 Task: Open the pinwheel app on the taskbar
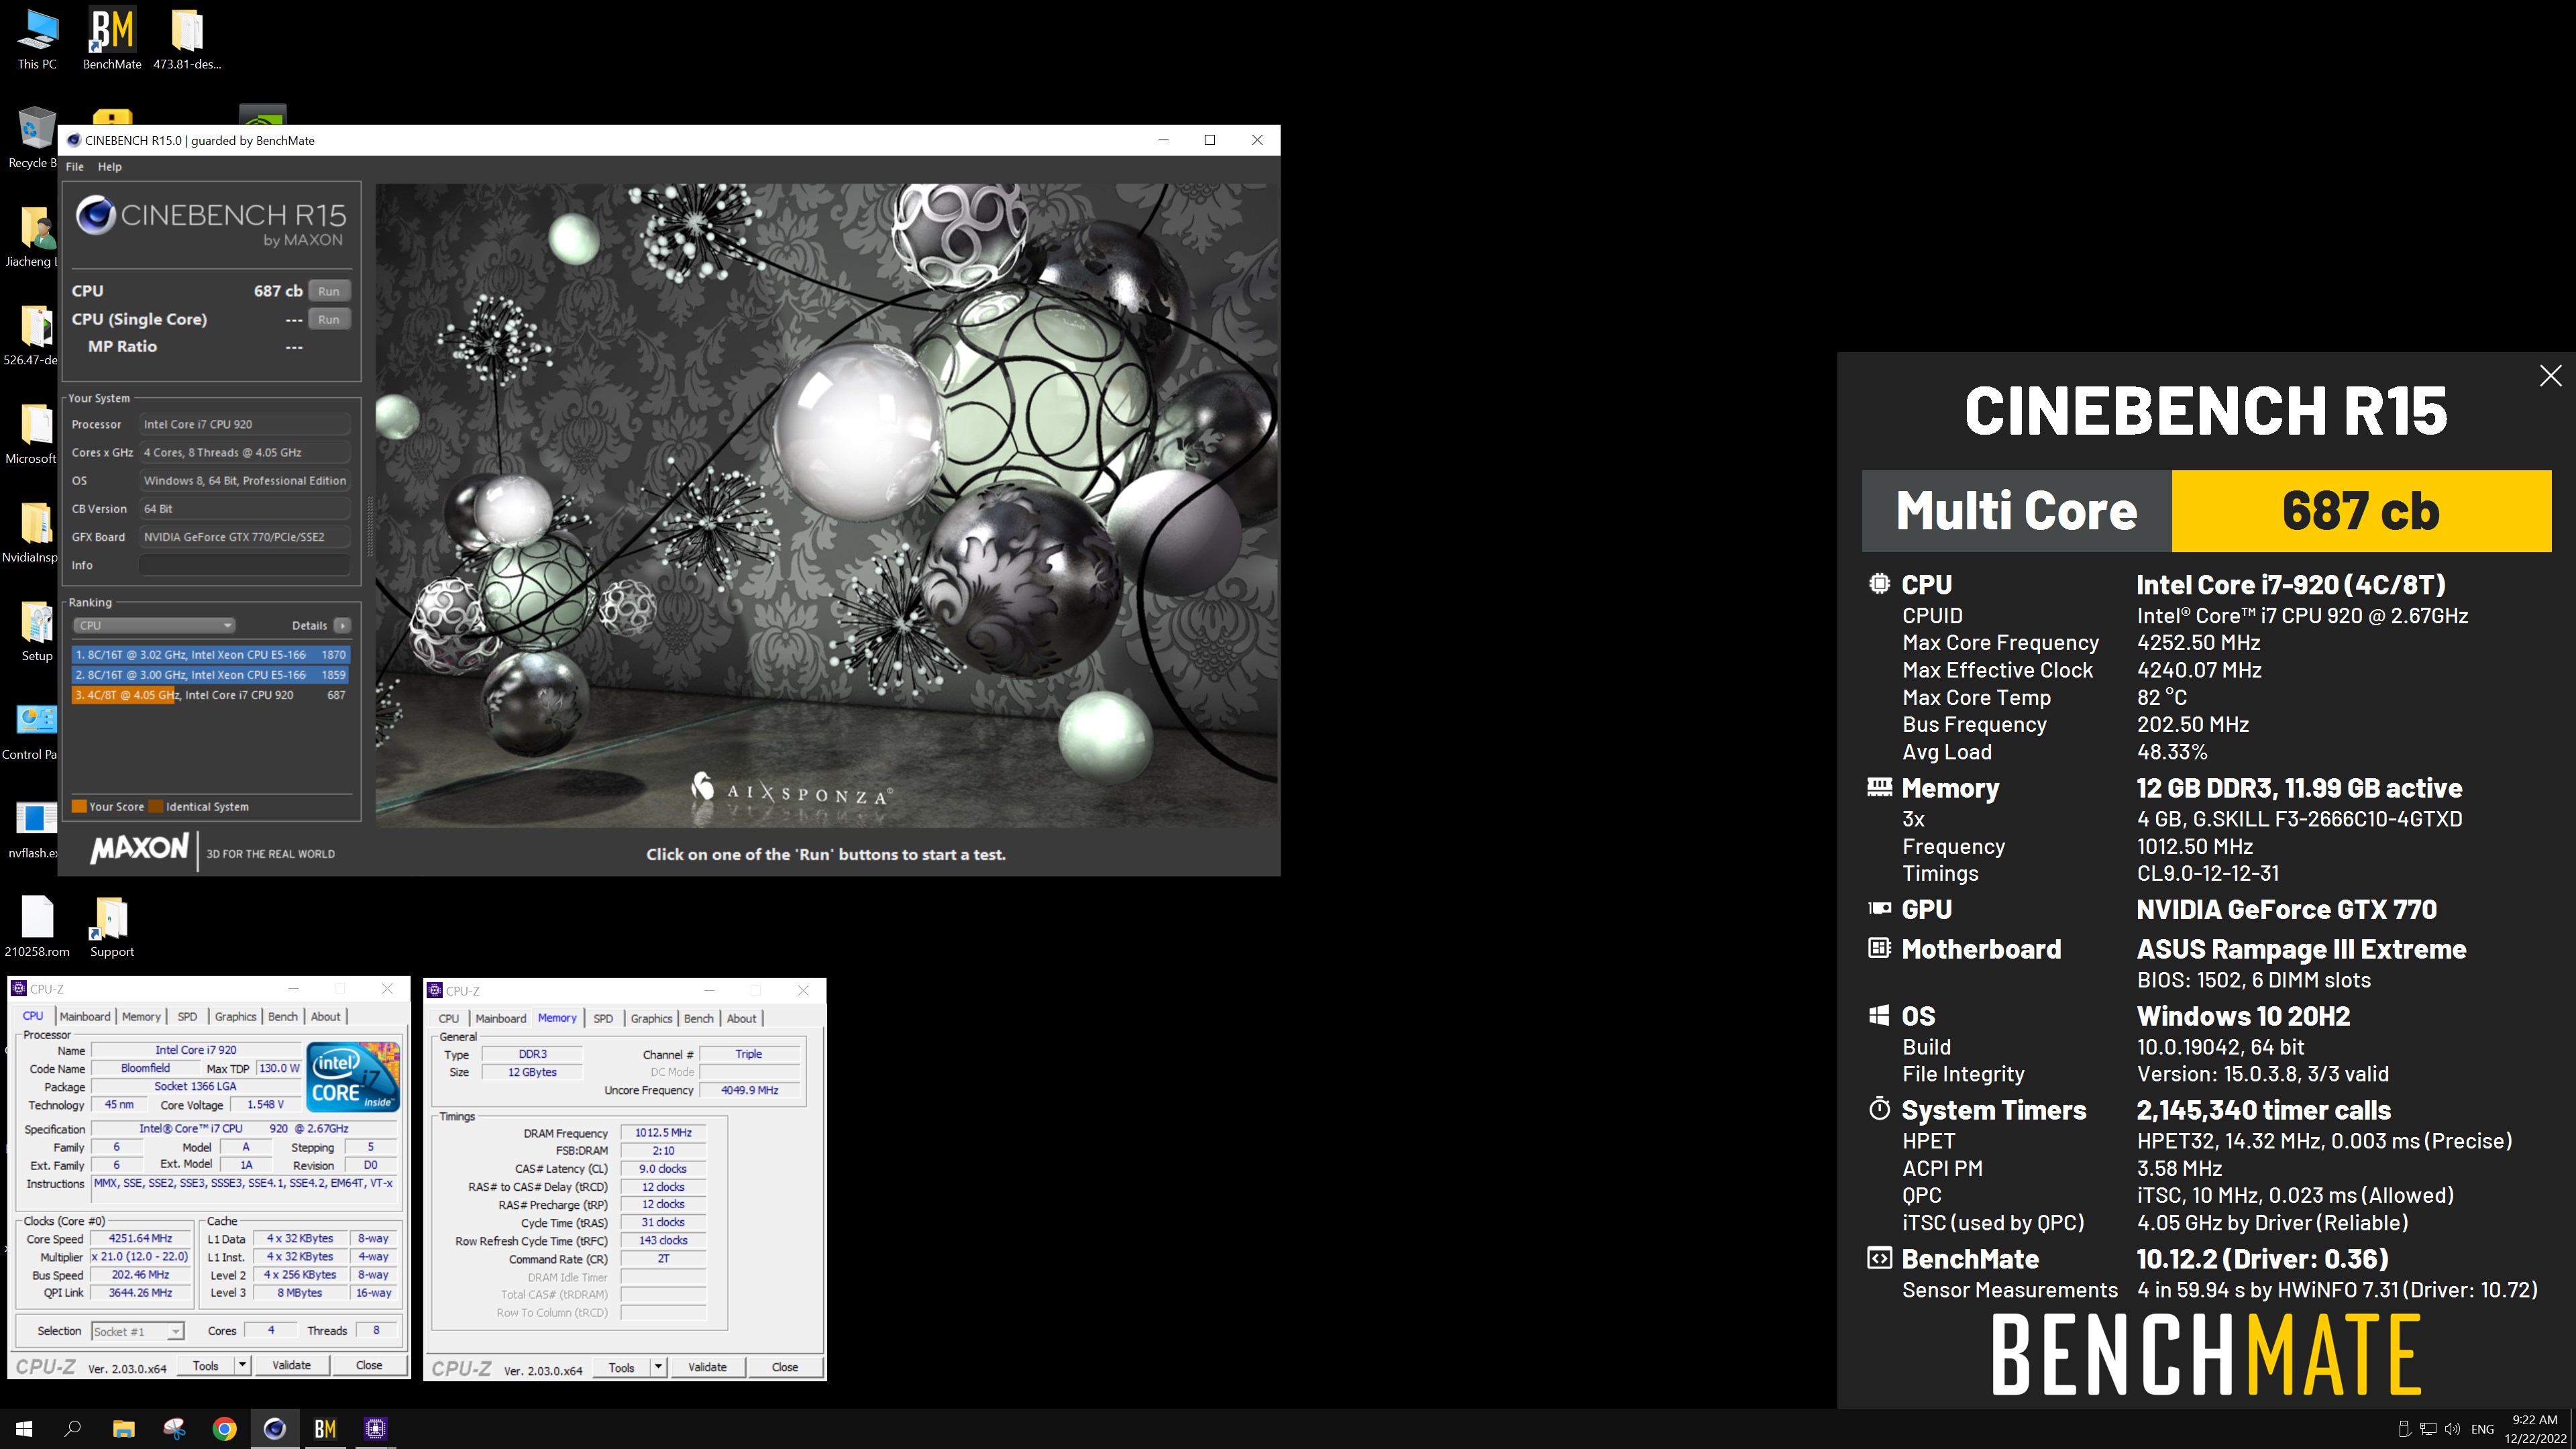(x=174, y=1429)
